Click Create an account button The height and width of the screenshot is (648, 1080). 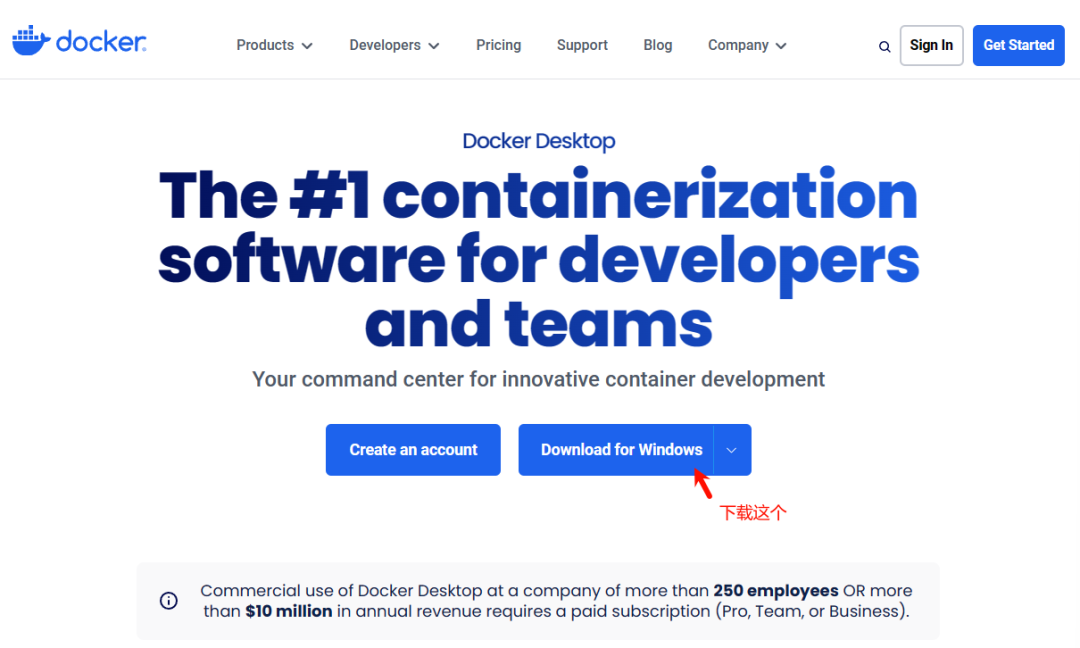[413, 450]
